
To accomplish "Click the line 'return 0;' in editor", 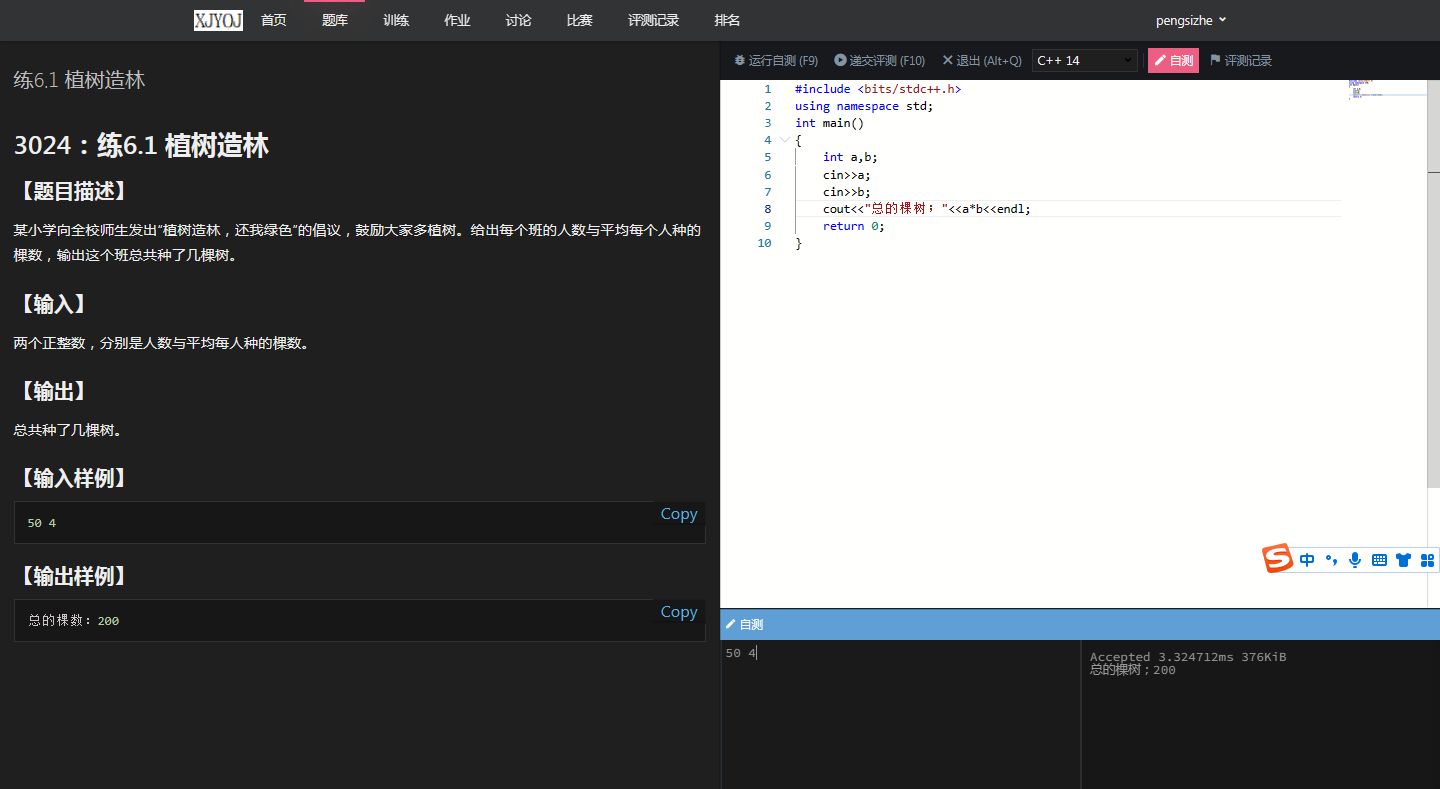I will 854,226.
